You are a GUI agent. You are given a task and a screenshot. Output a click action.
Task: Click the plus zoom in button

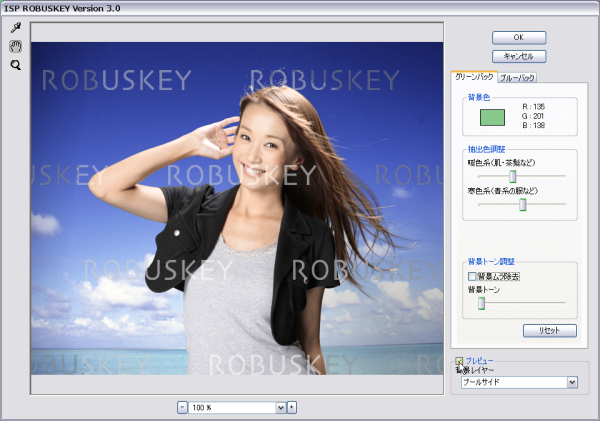click(292, 408)
